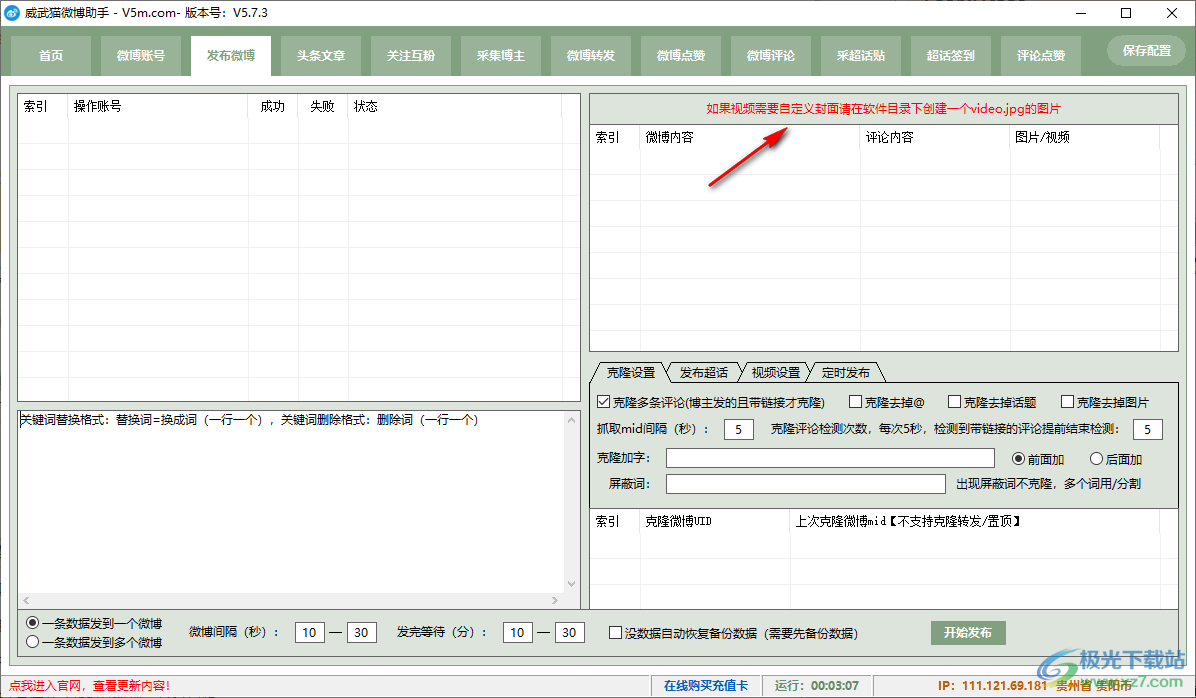Click the text area scroll-left arrow
Image resolution: width=1196 pixels, height=698 pixels.
click(26, 600)
